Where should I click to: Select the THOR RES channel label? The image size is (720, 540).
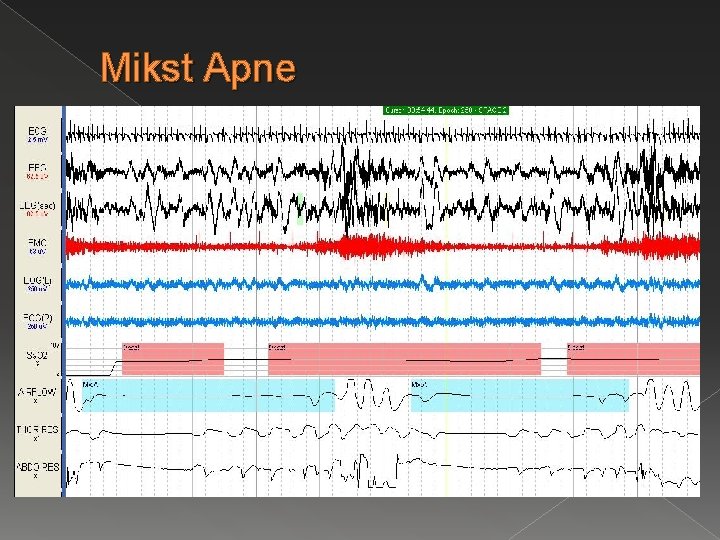tap(37, 430)
